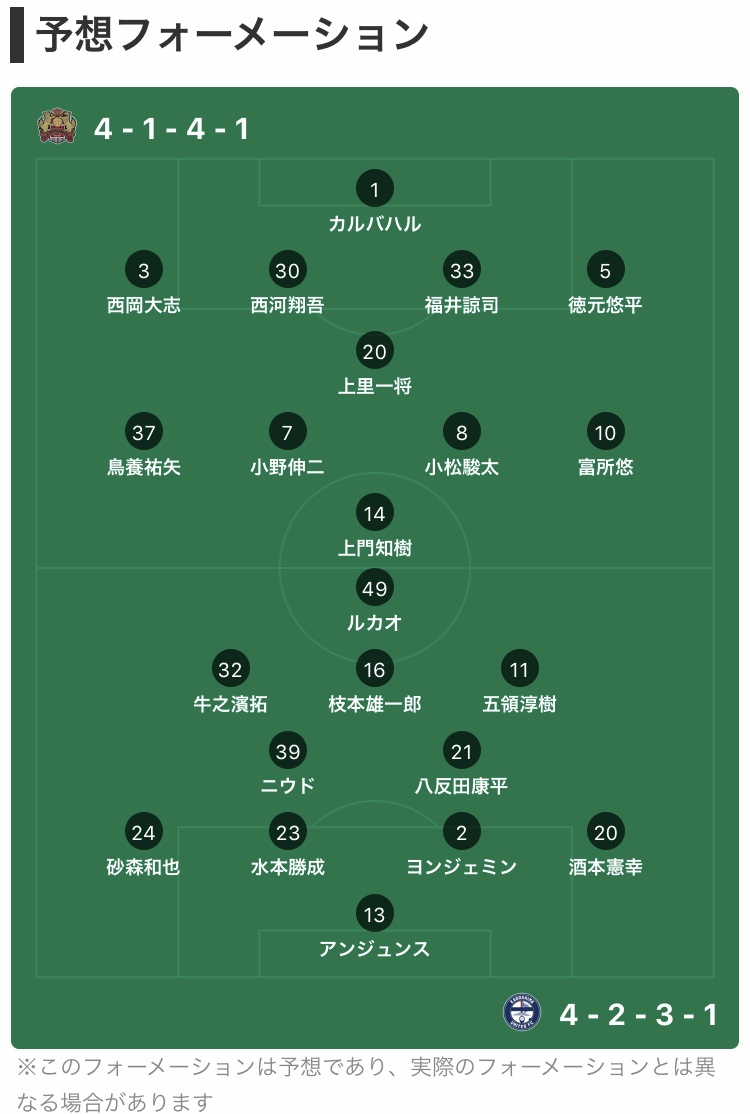The image size is (750, 1114).
Task: Click the away team crest icon
Action: click(x=522, y=1012)
